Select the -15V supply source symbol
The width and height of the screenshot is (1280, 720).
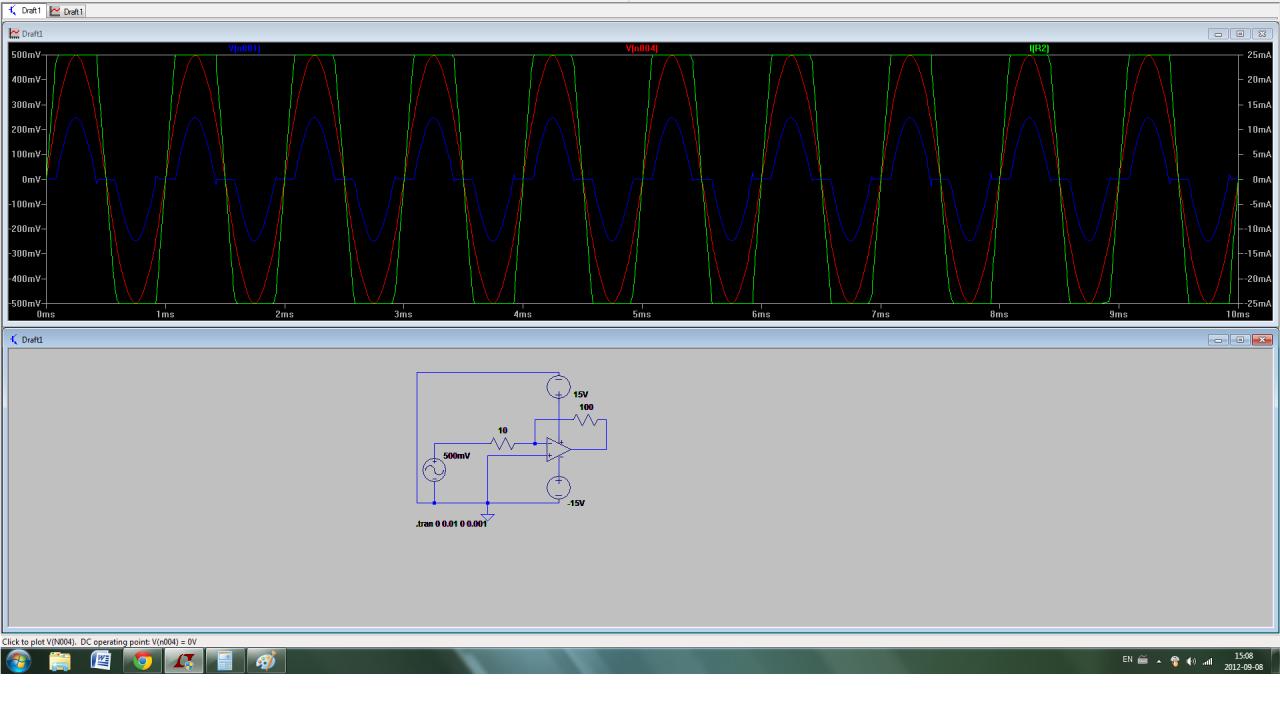pyautogui.click(x=559, y=488)
